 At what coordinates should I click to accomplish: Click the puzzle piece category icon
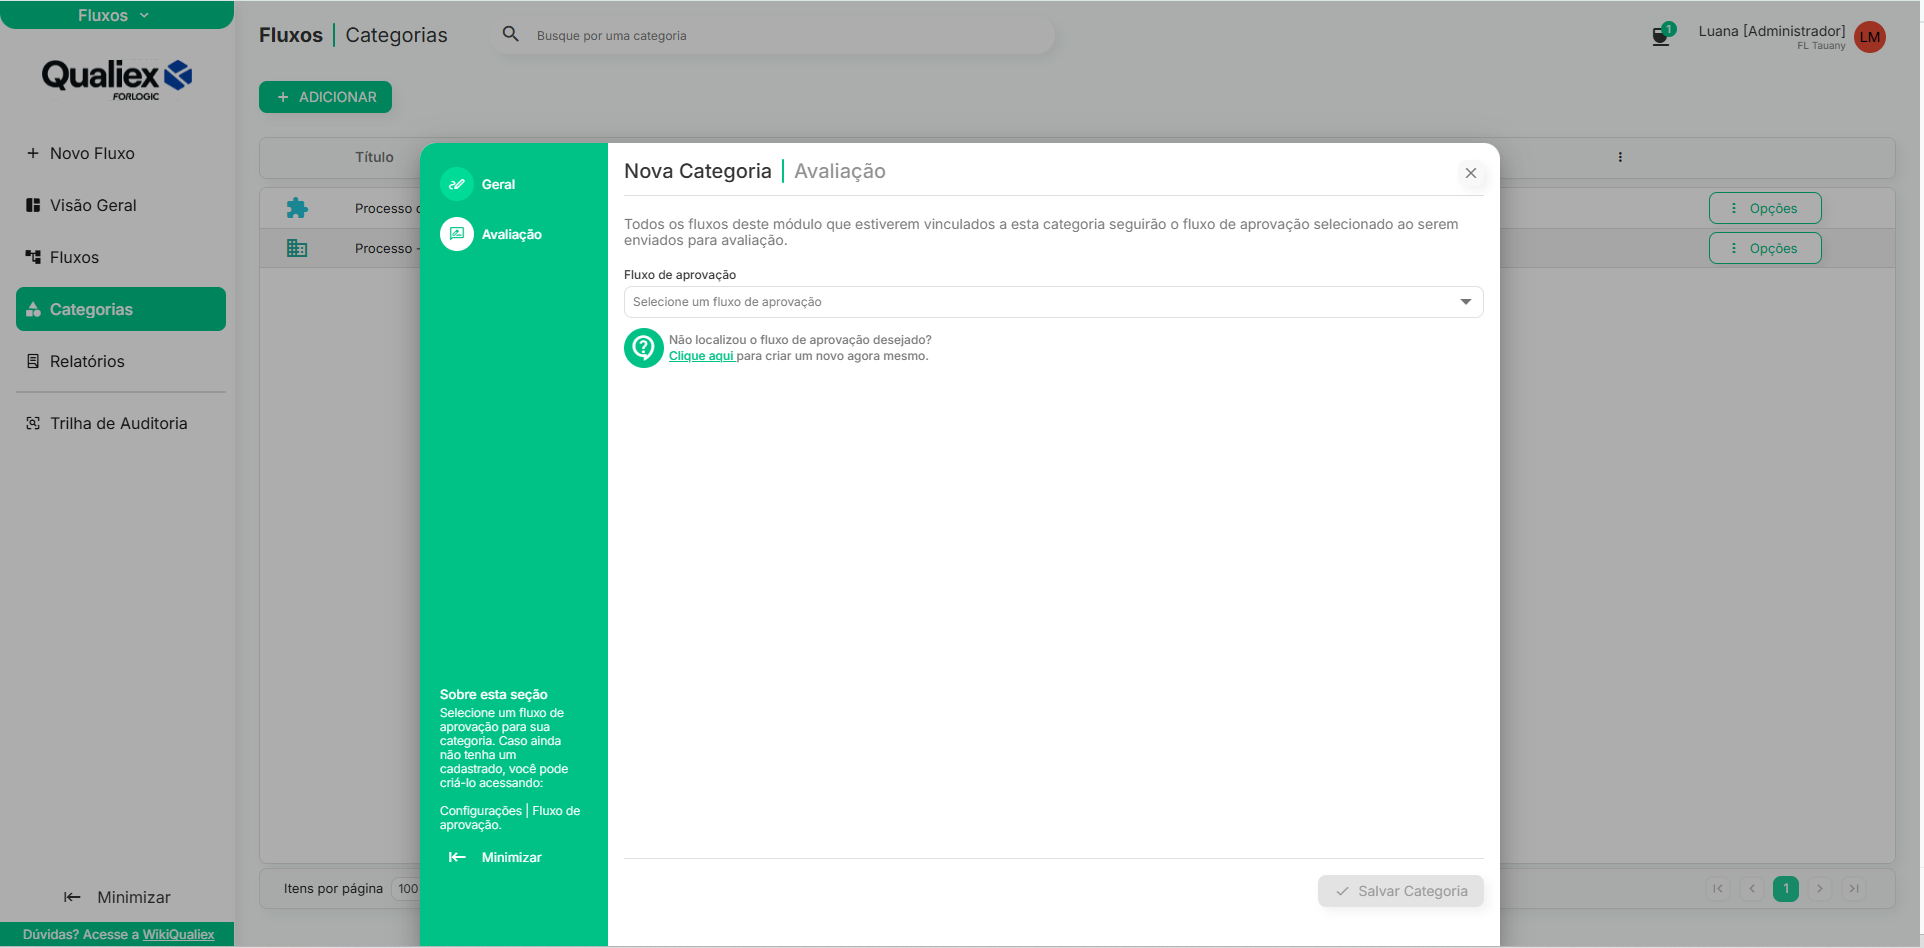297,208
